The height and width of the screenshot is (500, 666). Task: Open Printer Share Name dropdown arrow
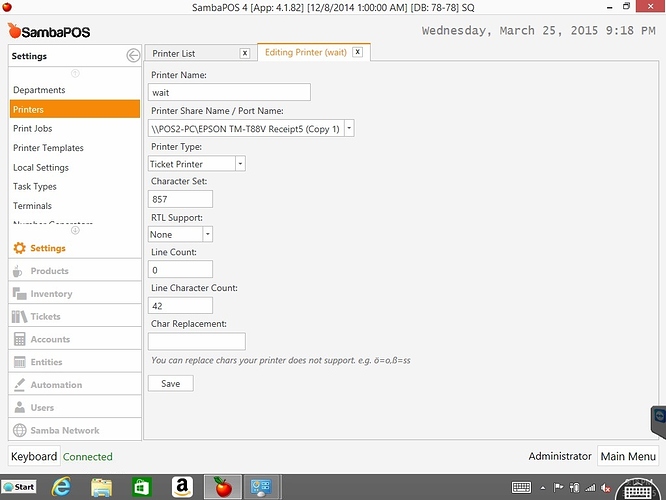tap(349, 128)
